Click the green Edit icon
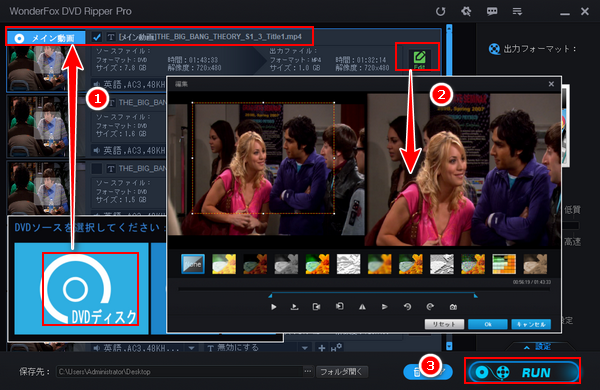This screenshot has width=600, height=390. [x=419, y=59]
